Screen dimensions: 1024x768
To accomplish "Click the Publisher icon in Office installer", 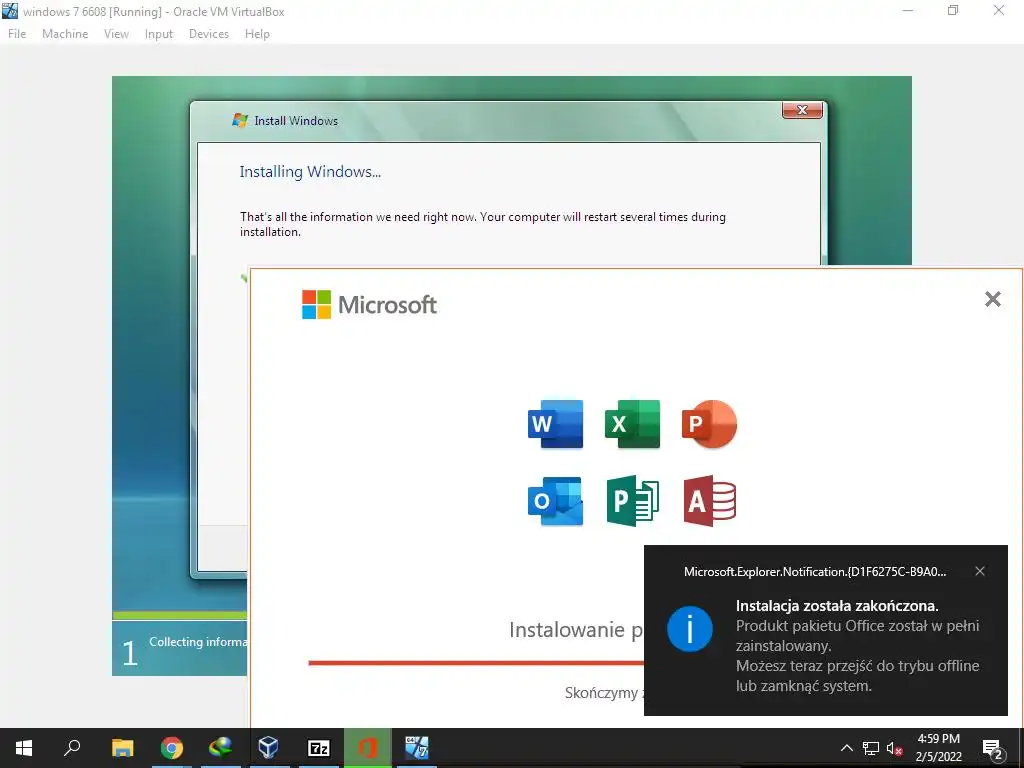I will 632,501.
